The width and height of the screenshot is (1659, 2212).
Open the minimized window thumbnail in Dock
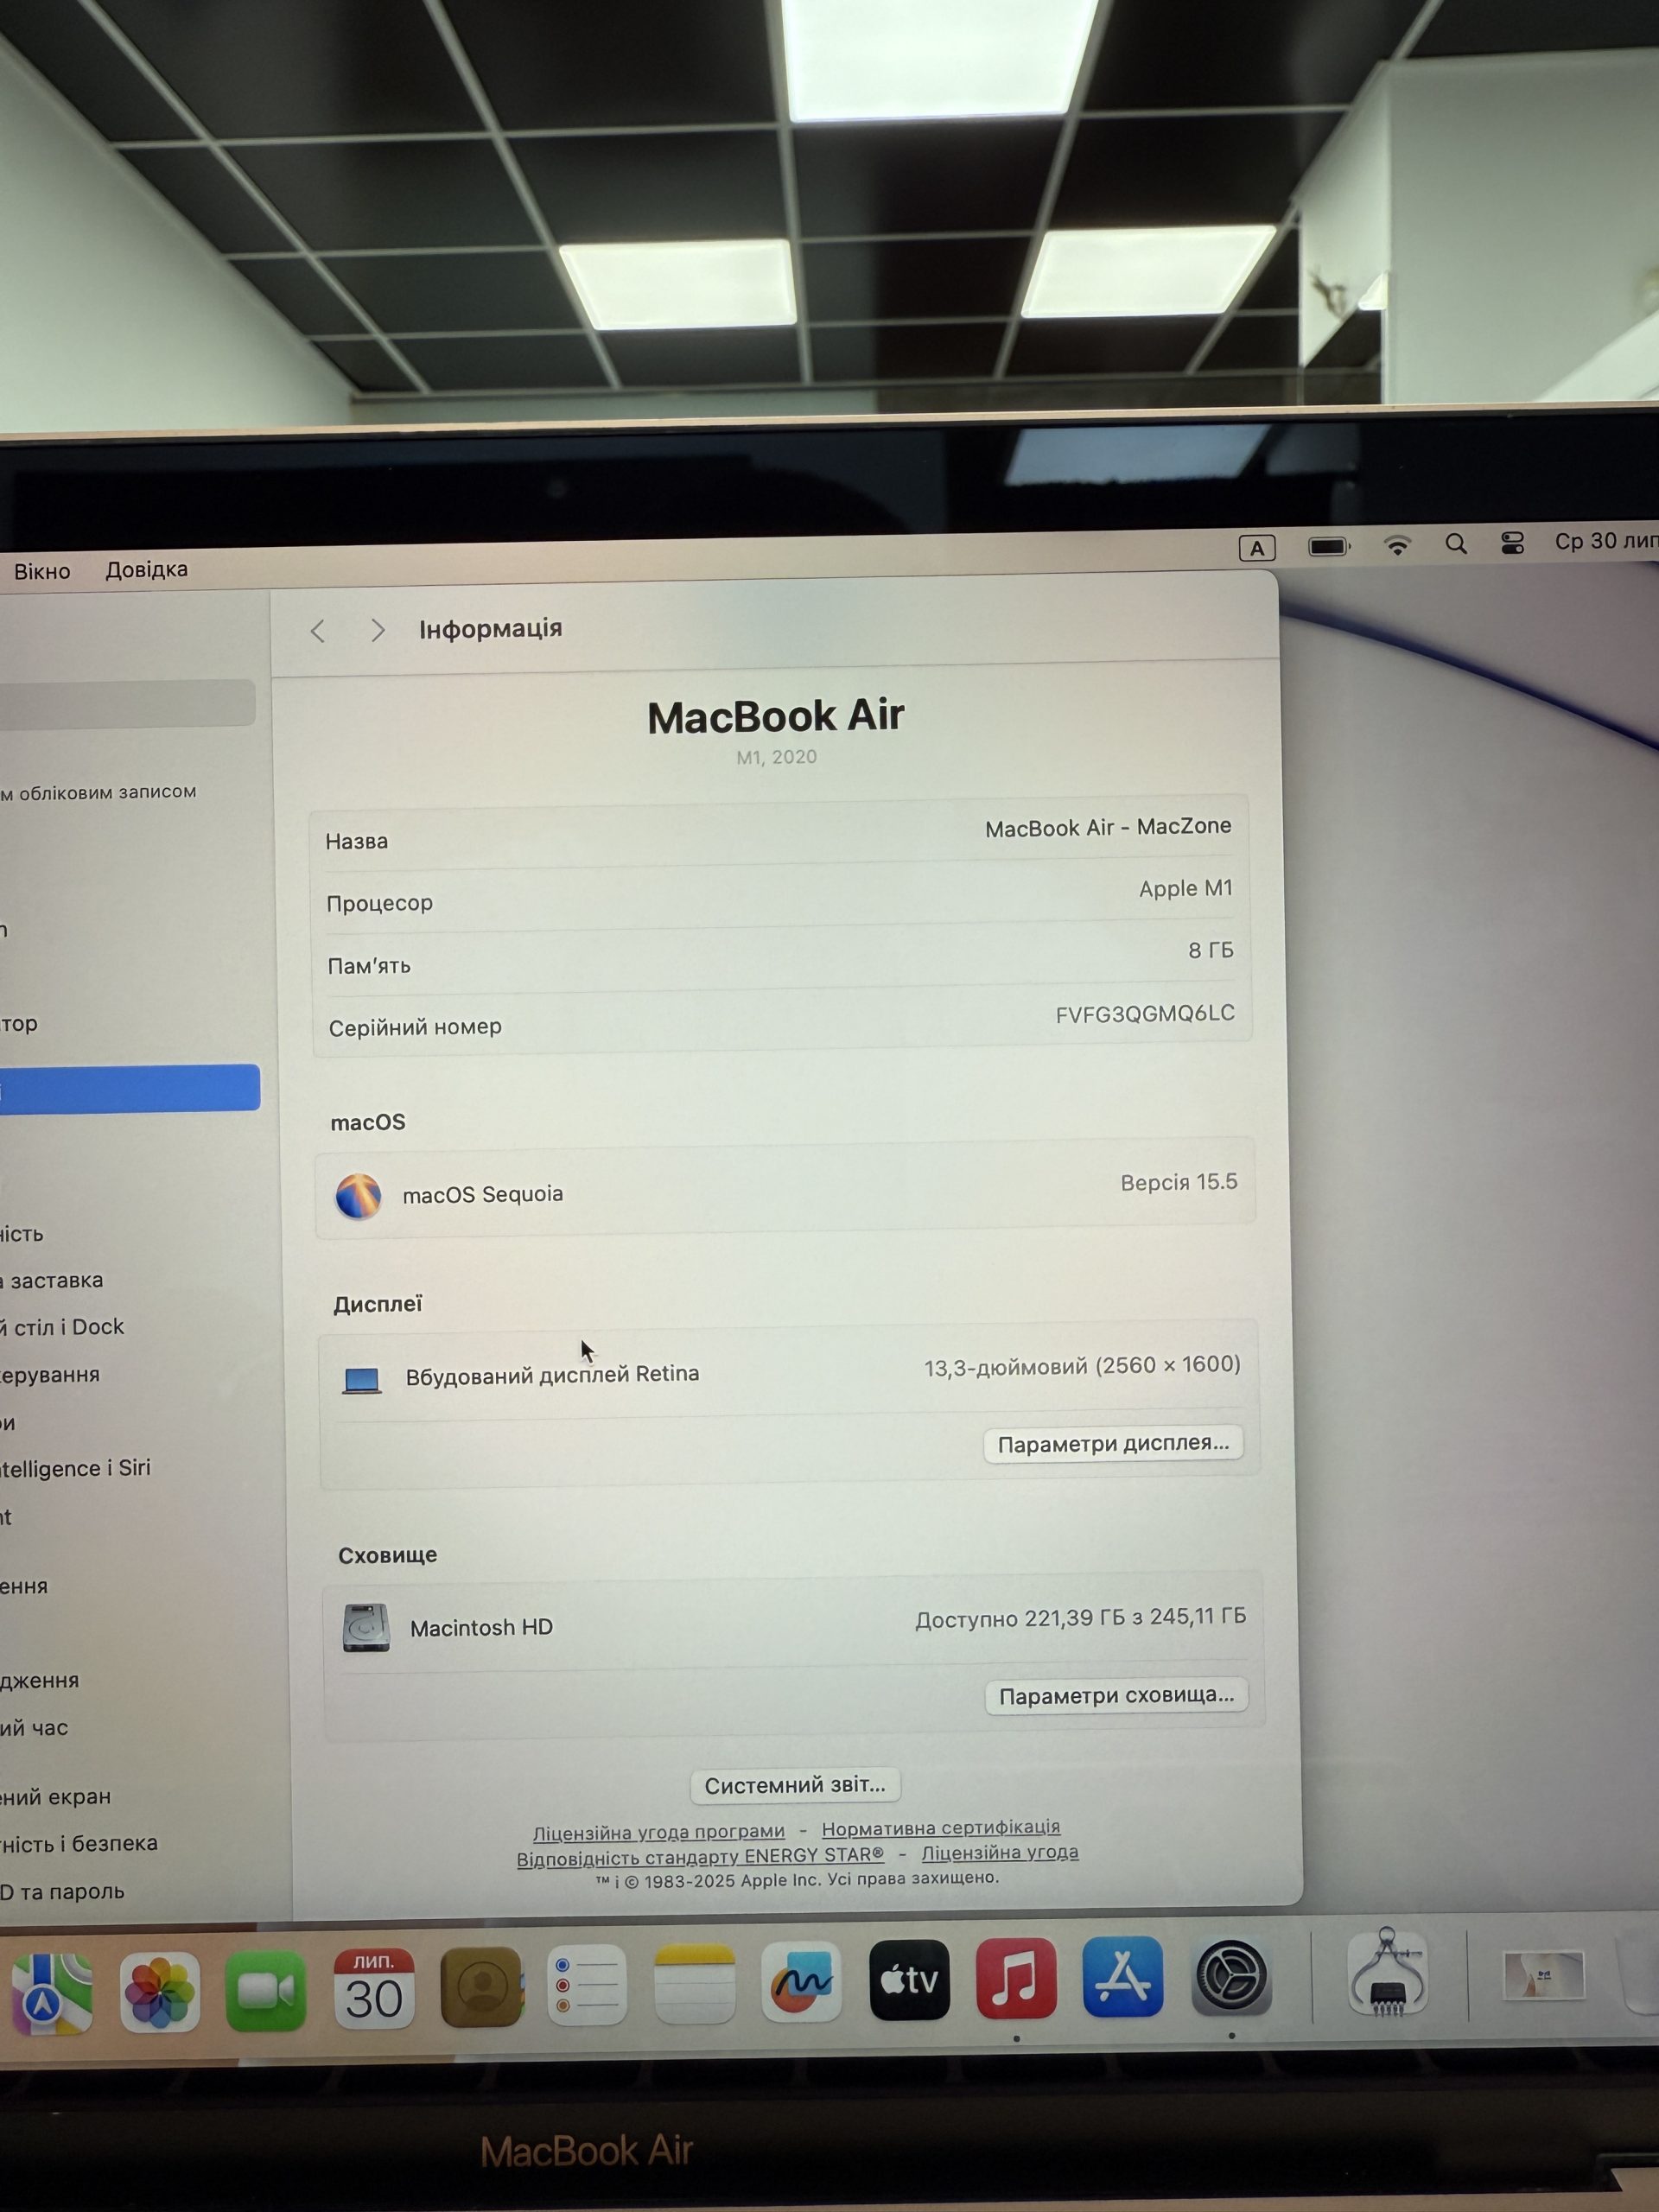pyautogui.click(x=1543, y=1975)
